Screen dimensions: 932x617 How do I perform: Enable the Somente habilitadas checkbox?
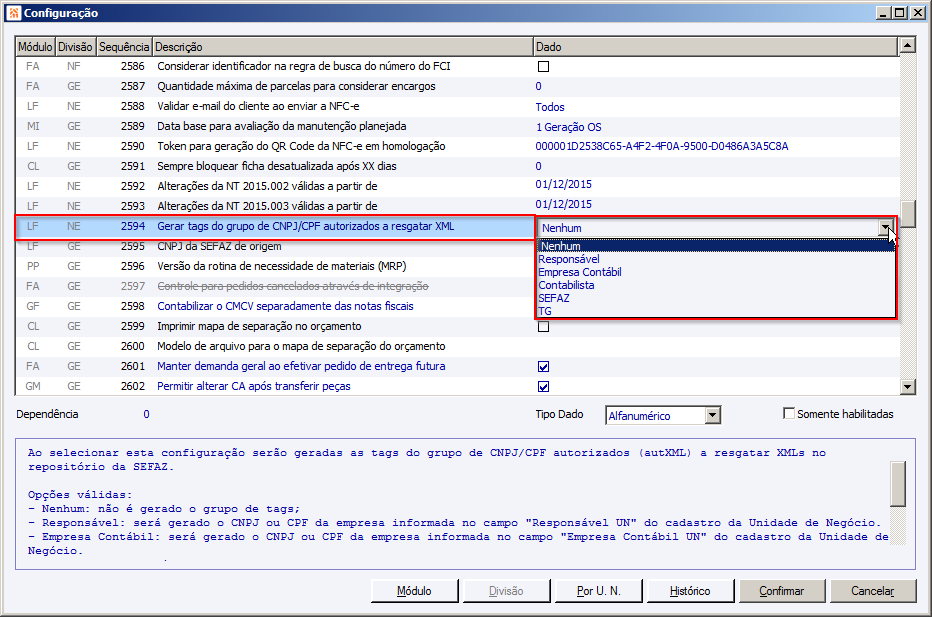789,413
